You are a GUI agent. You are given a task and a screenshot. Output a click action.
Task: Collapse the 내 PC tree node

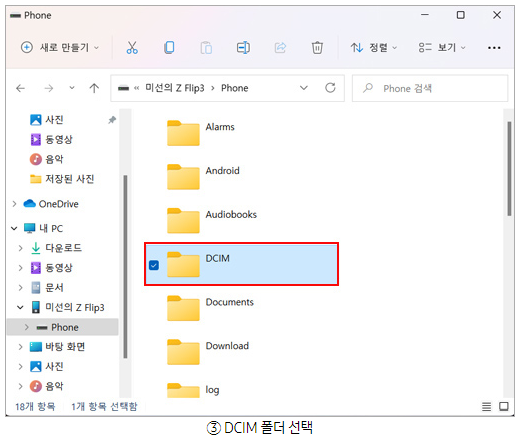tap(14, 228)
